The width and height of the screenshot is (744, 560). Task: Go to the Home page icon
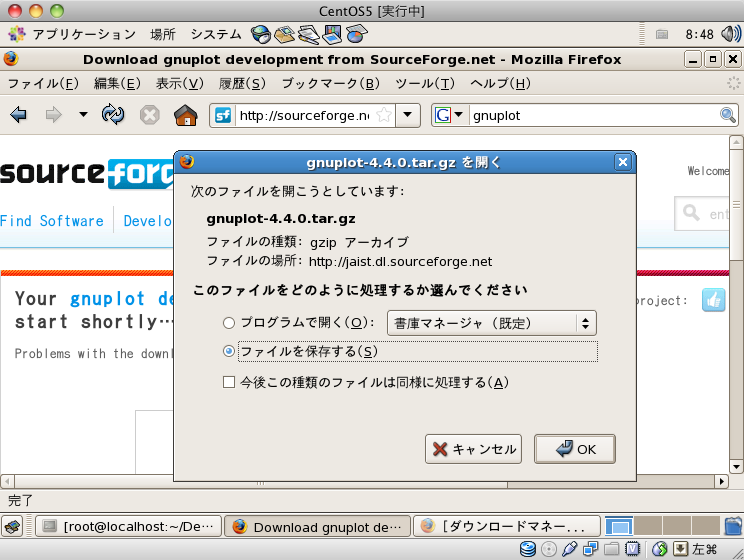186,115
